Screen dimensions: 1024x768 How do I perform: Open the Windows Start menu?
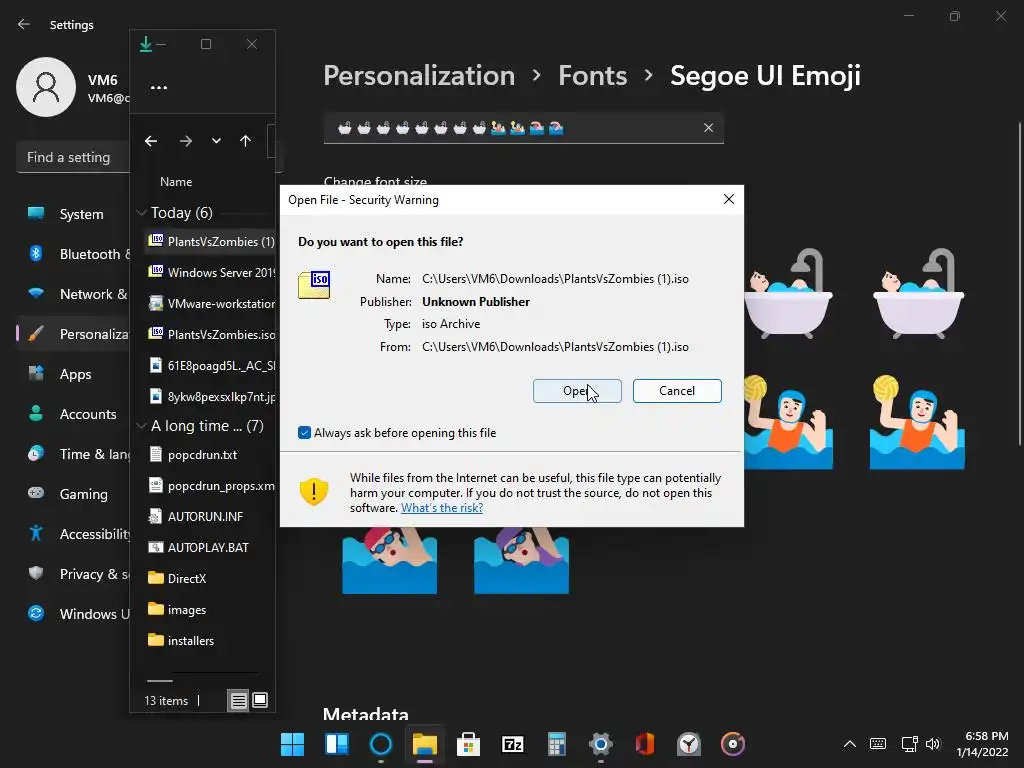point(292,744)
